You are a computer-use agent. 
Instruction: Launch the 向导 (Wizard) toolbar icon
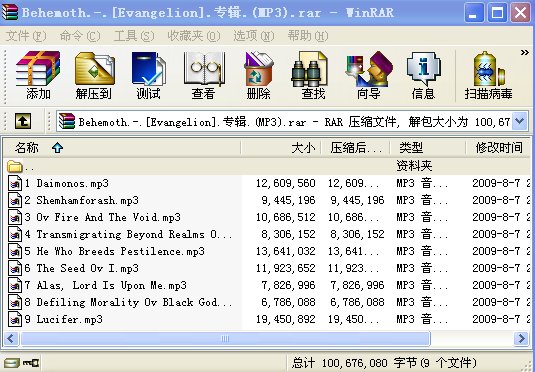click(x=368, y=69)
